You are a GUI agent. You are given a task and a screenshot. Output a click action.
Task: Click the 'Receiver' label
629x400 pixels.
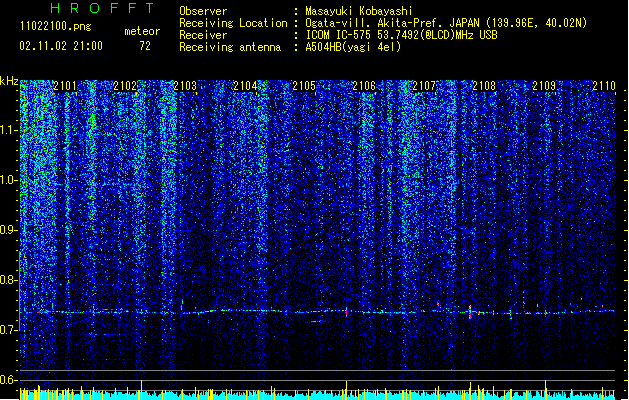coord(203,35)
